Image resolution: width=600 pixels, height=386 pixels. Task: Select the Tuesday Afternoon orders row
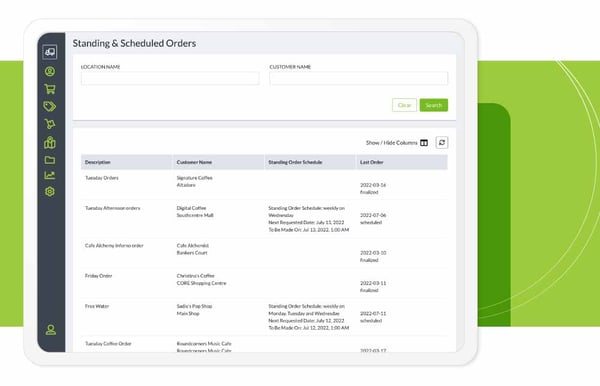click(x=264, y=219)
